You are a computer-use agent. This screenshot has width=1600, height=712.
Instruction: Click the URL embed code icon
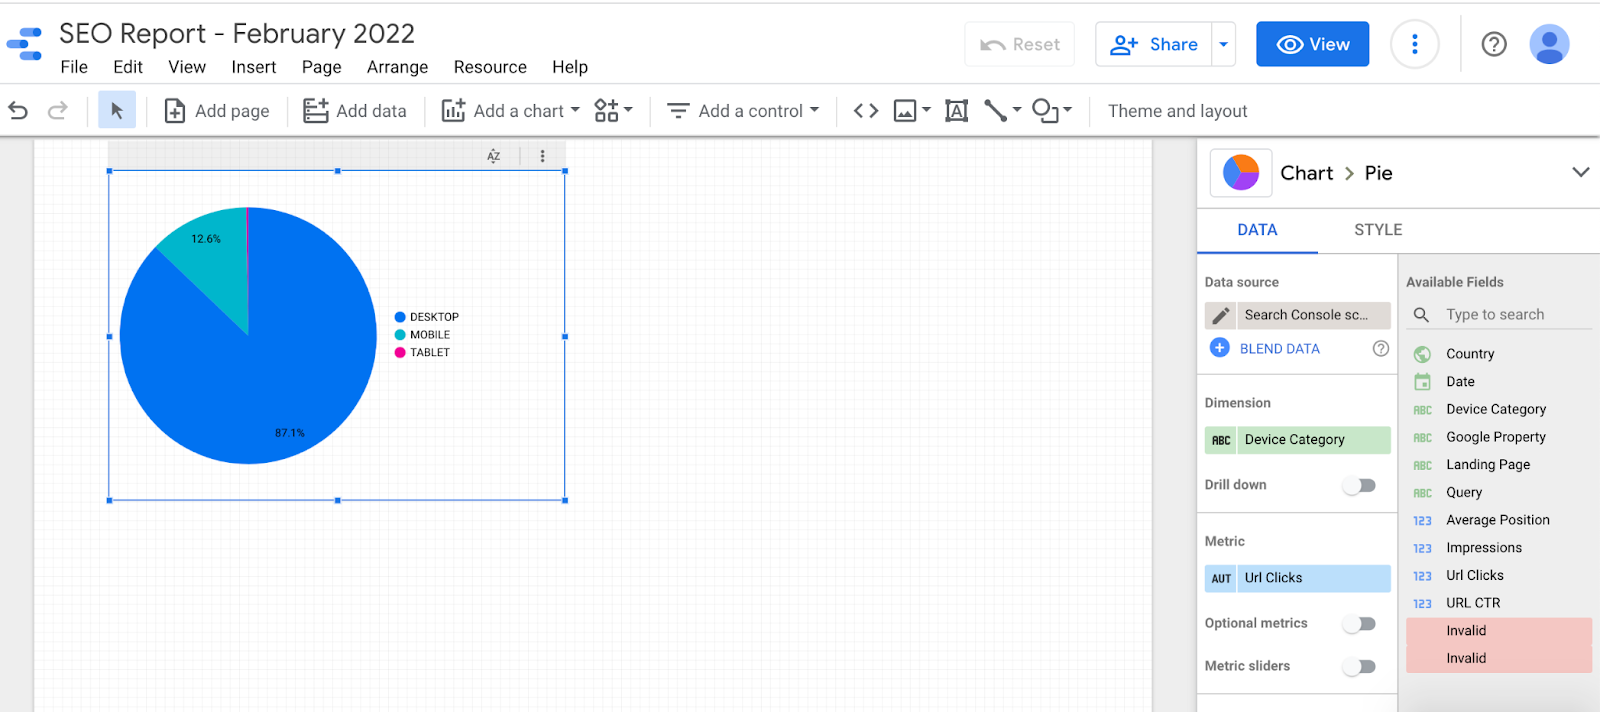click(x=866, y=111)
